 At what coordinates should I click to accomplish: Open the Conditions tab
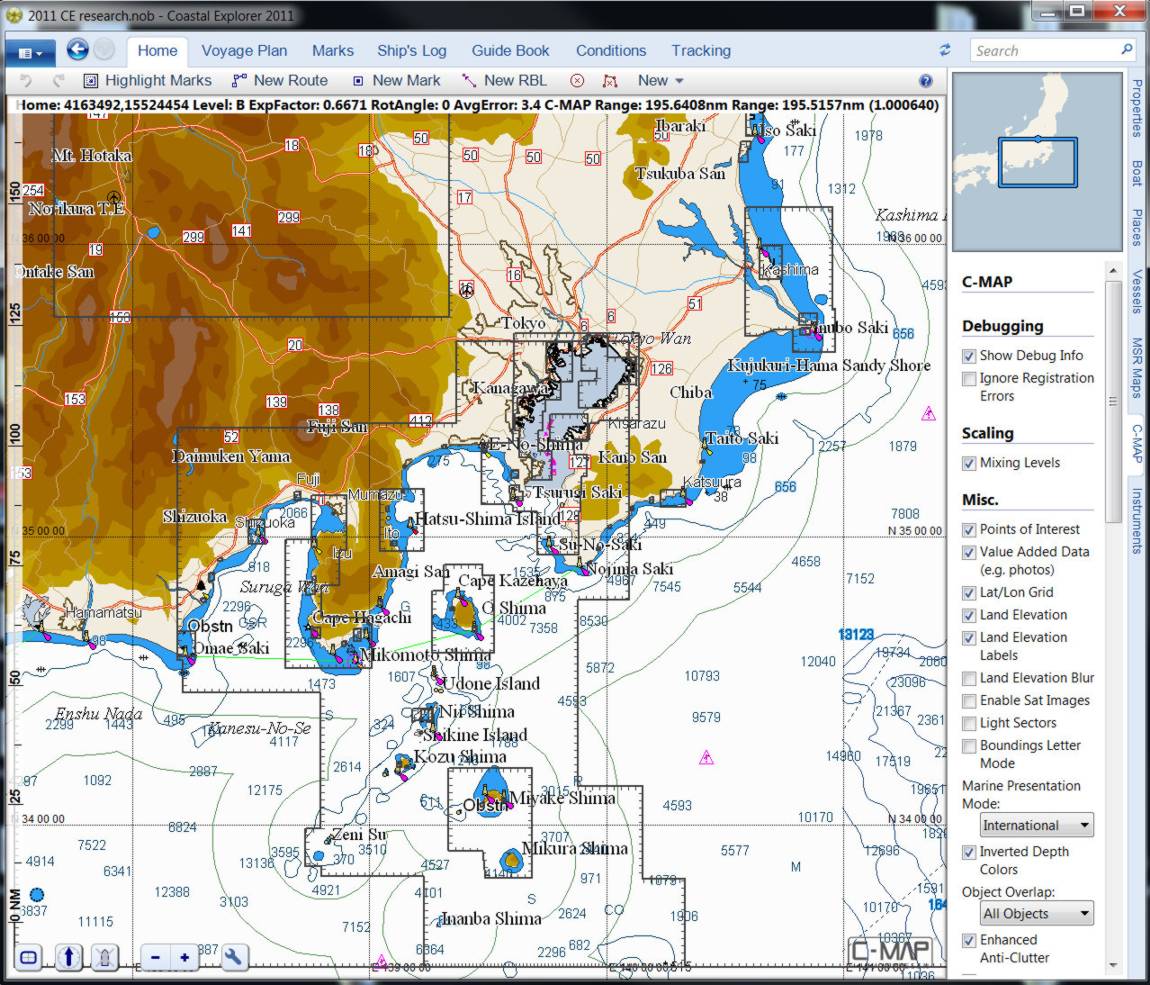coord(610,51)
